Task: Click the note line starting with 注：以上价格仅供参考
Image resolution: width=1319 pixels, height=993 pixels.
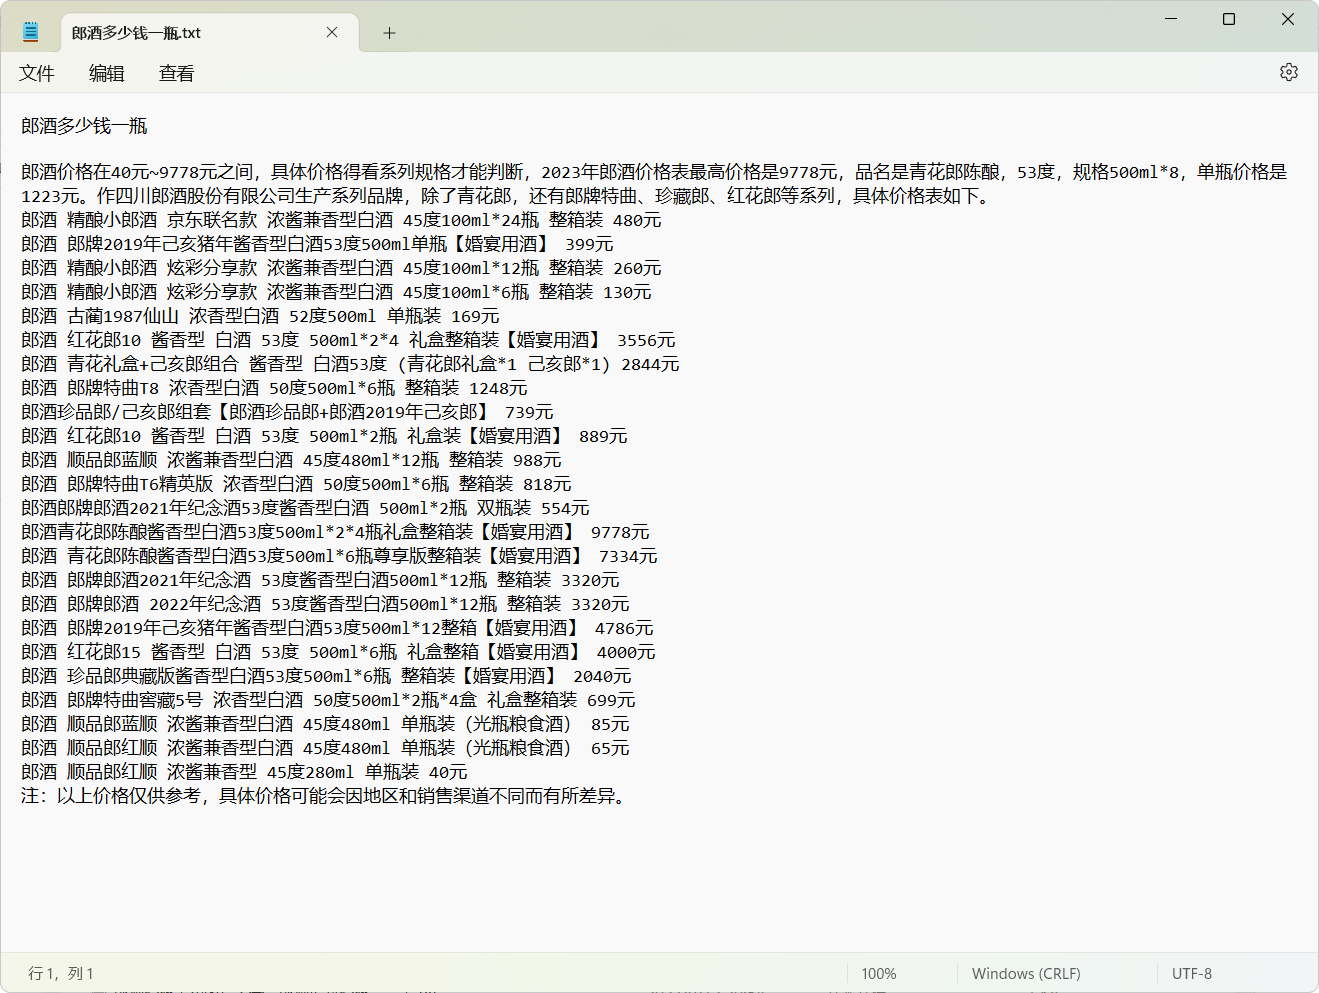Action: click(326, 796)
